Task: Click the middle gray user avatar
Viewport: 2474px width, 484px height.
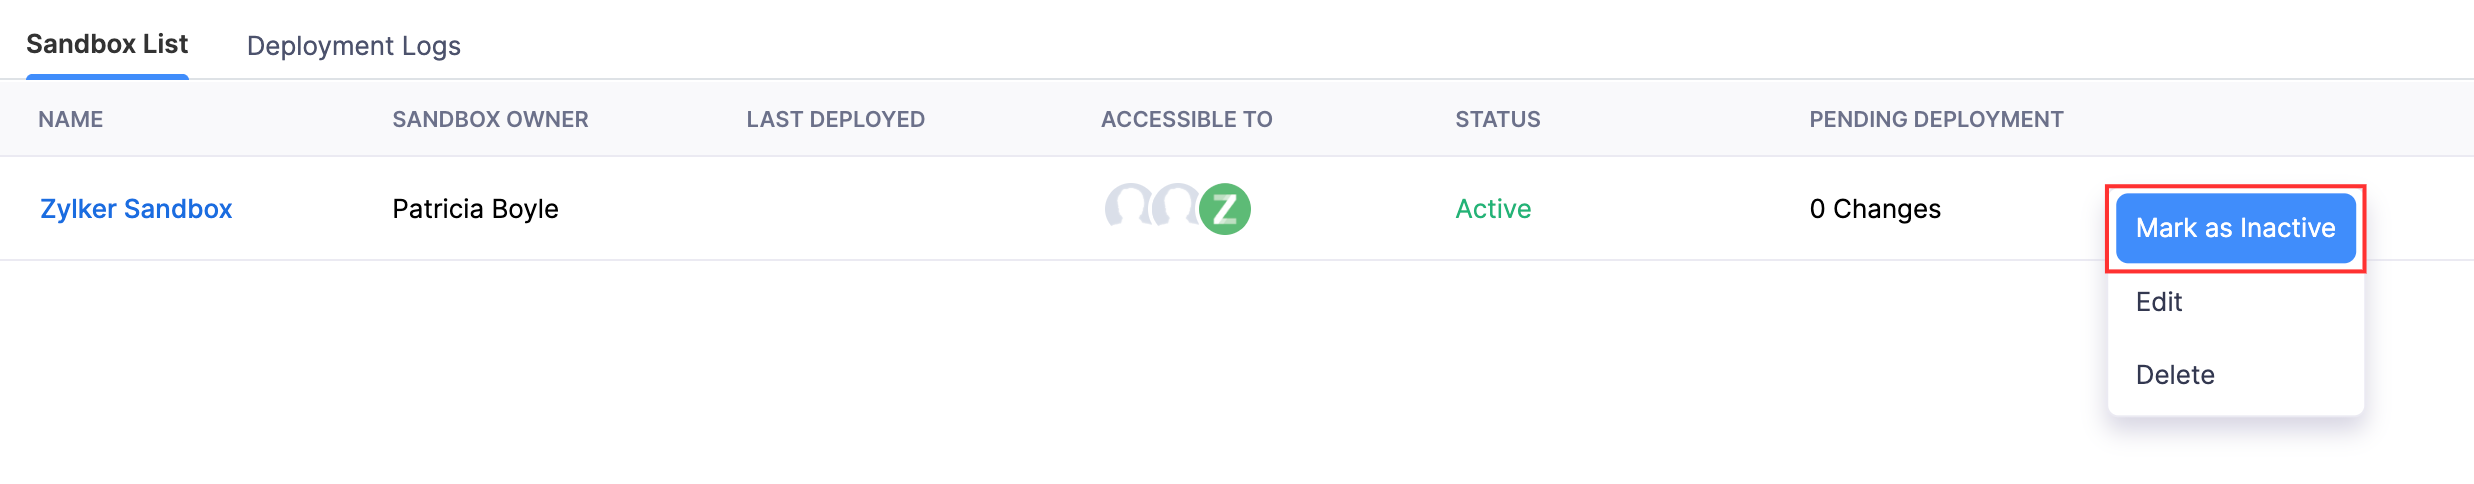Action: click(1174, 206)
